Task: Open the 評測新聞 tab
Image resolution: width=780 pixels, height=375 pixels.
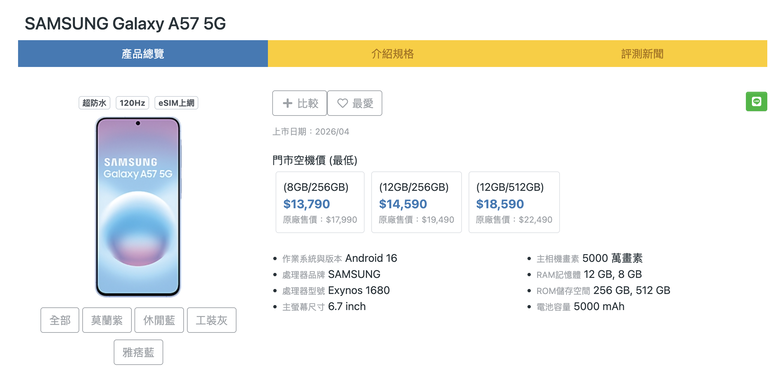Action: point(642,54)
